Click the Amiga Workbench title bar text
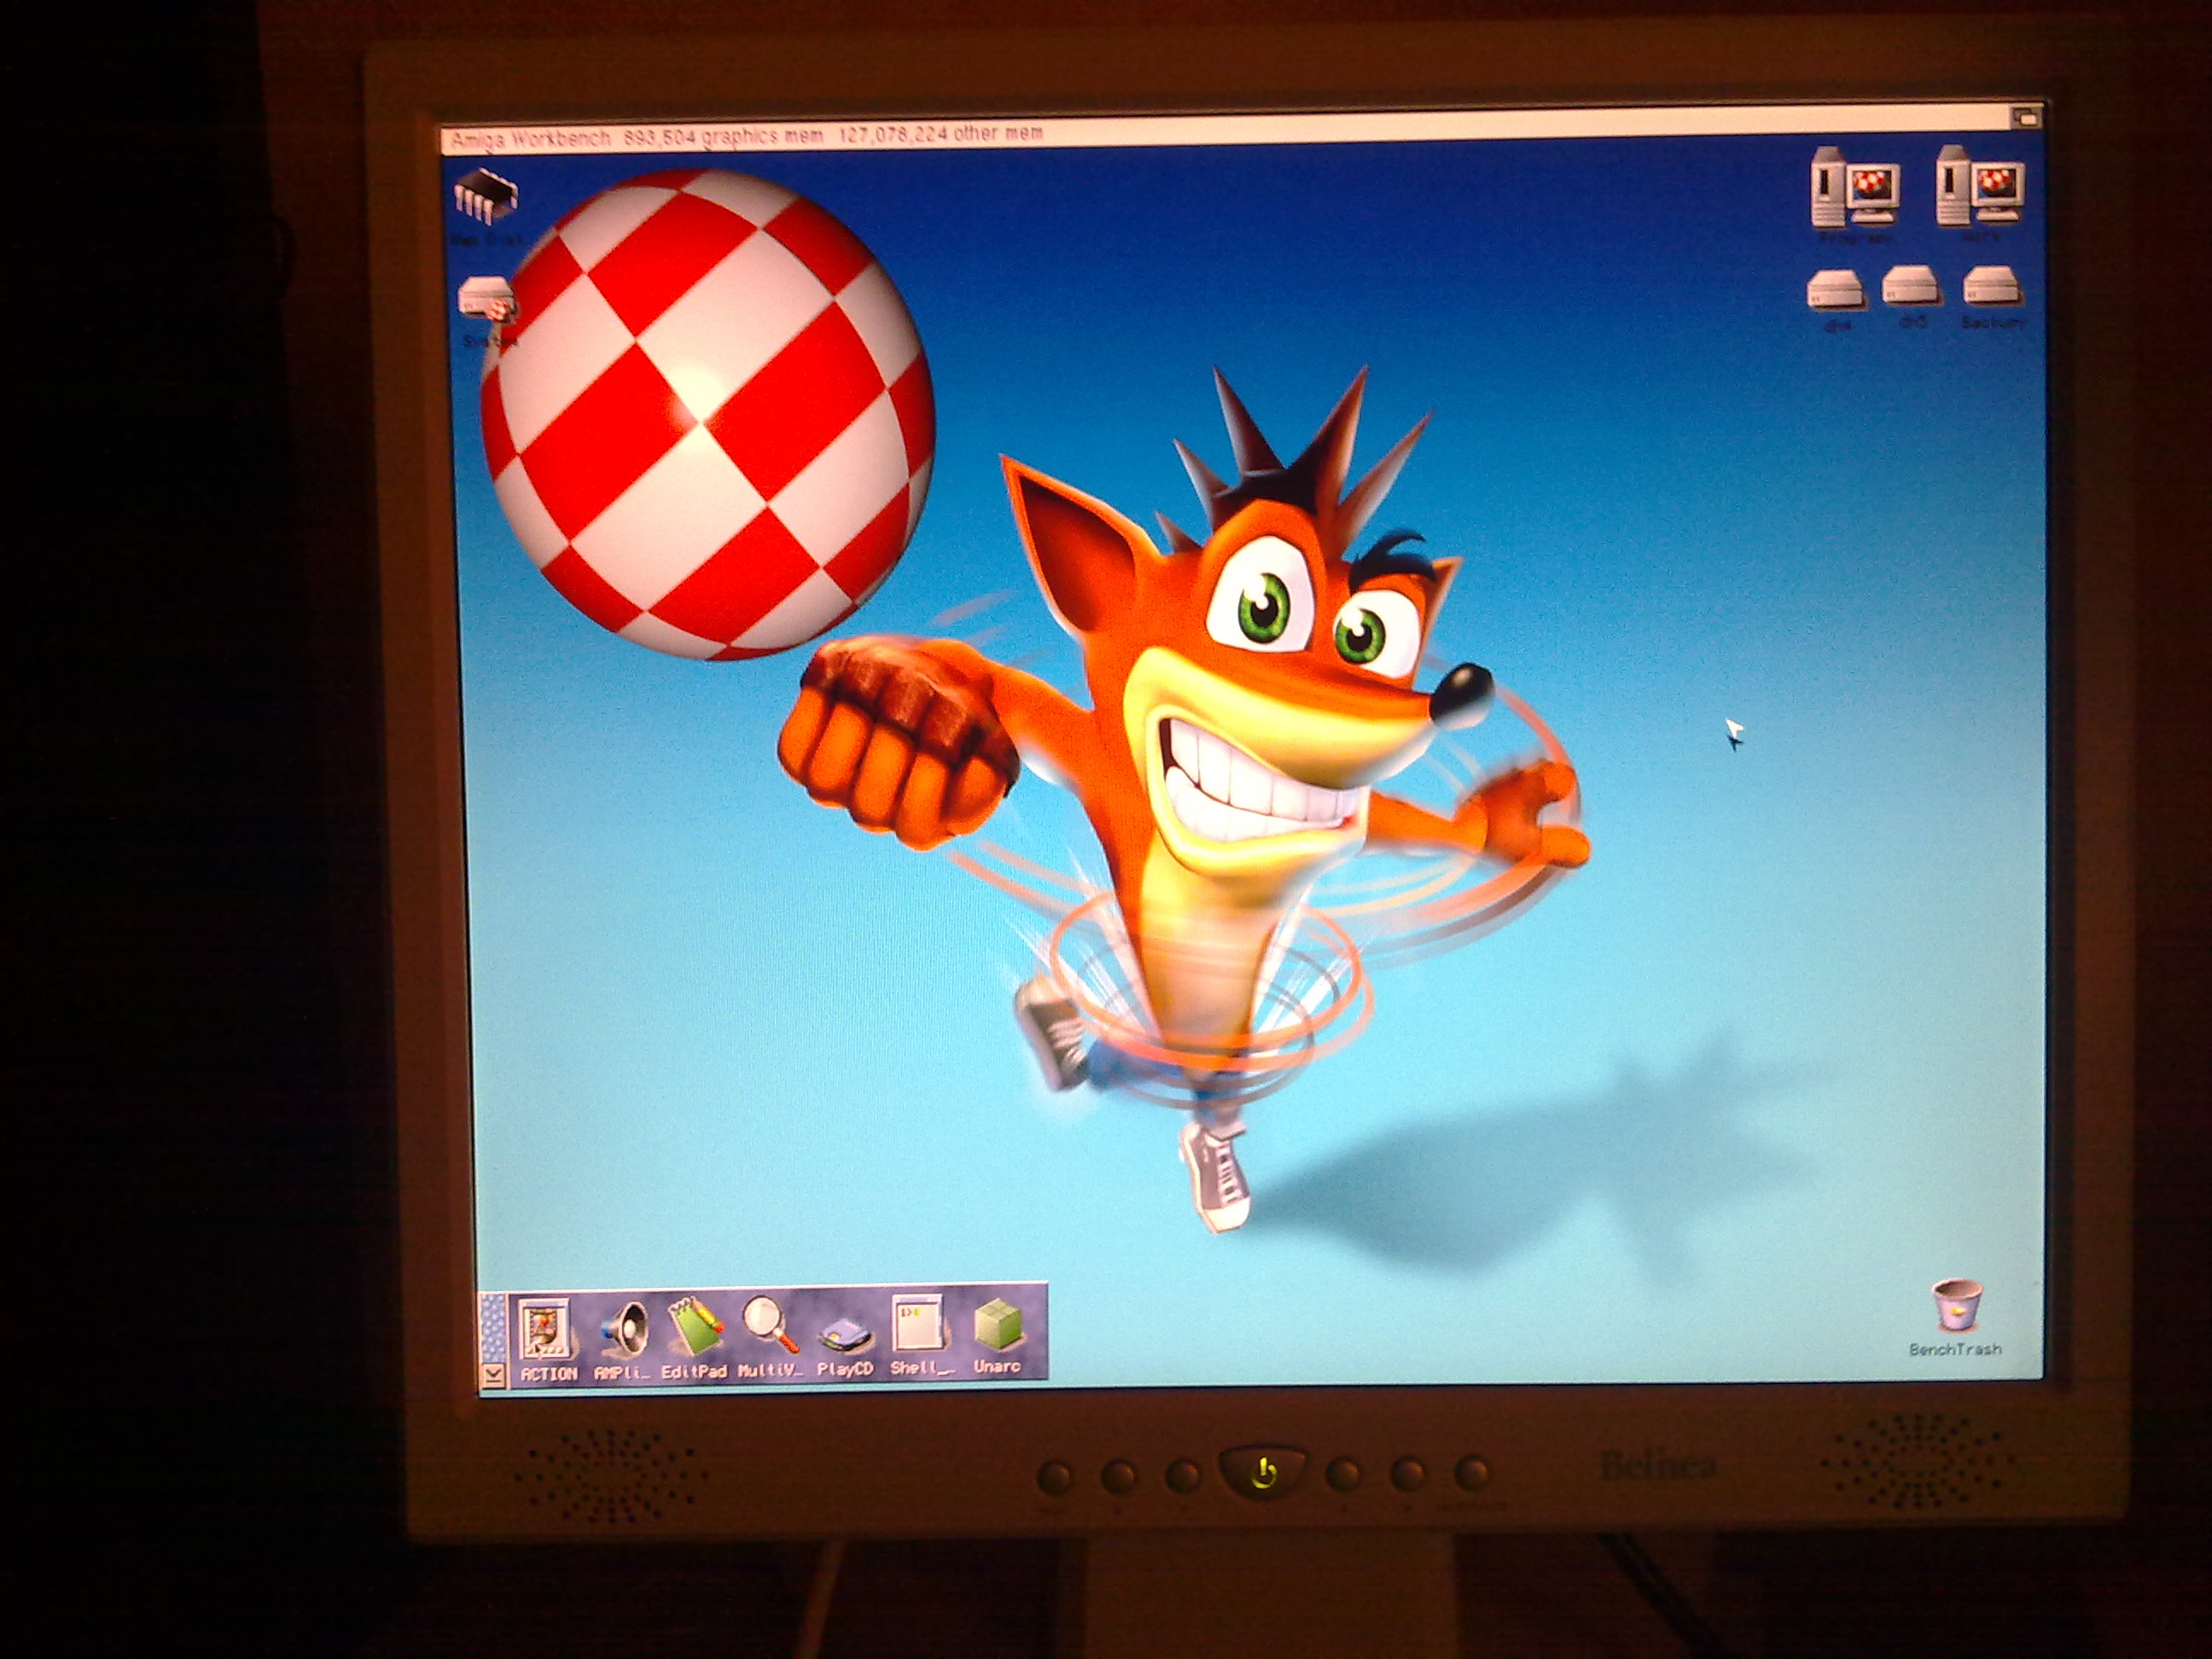 (x=530, y=139)
